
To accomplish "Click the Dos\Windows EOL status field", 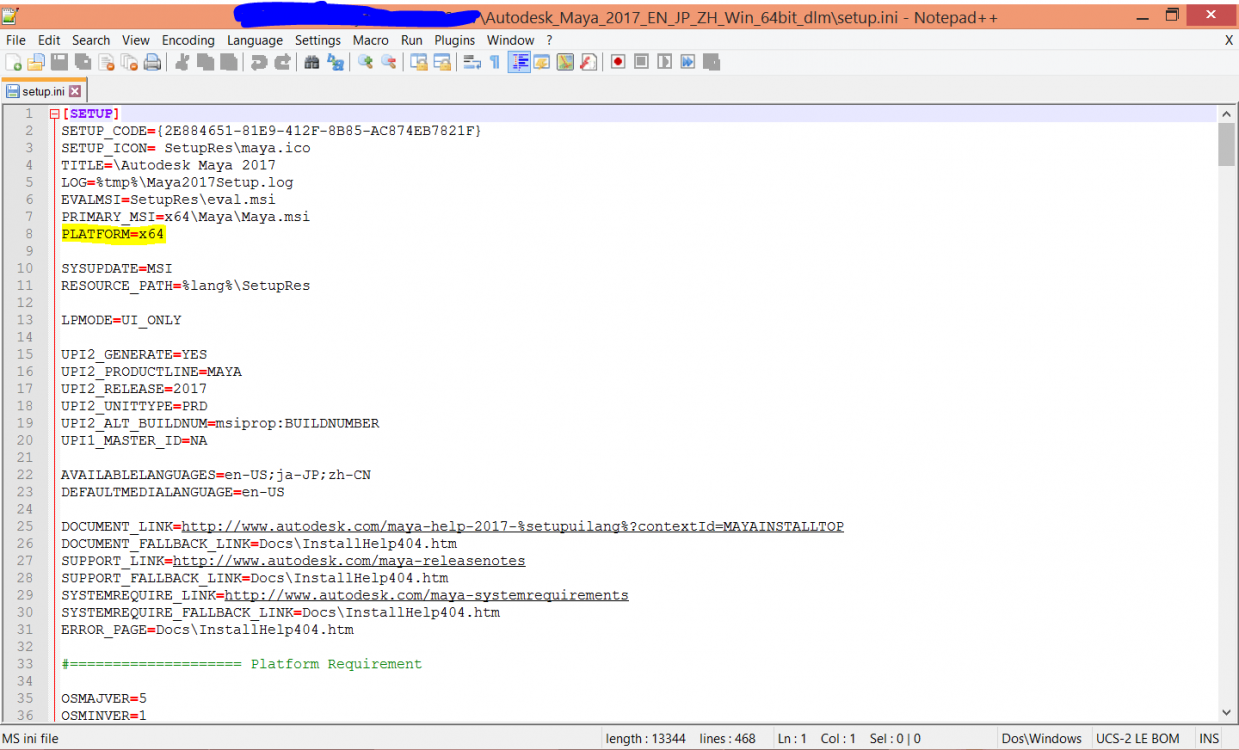I will [1041, 739].
